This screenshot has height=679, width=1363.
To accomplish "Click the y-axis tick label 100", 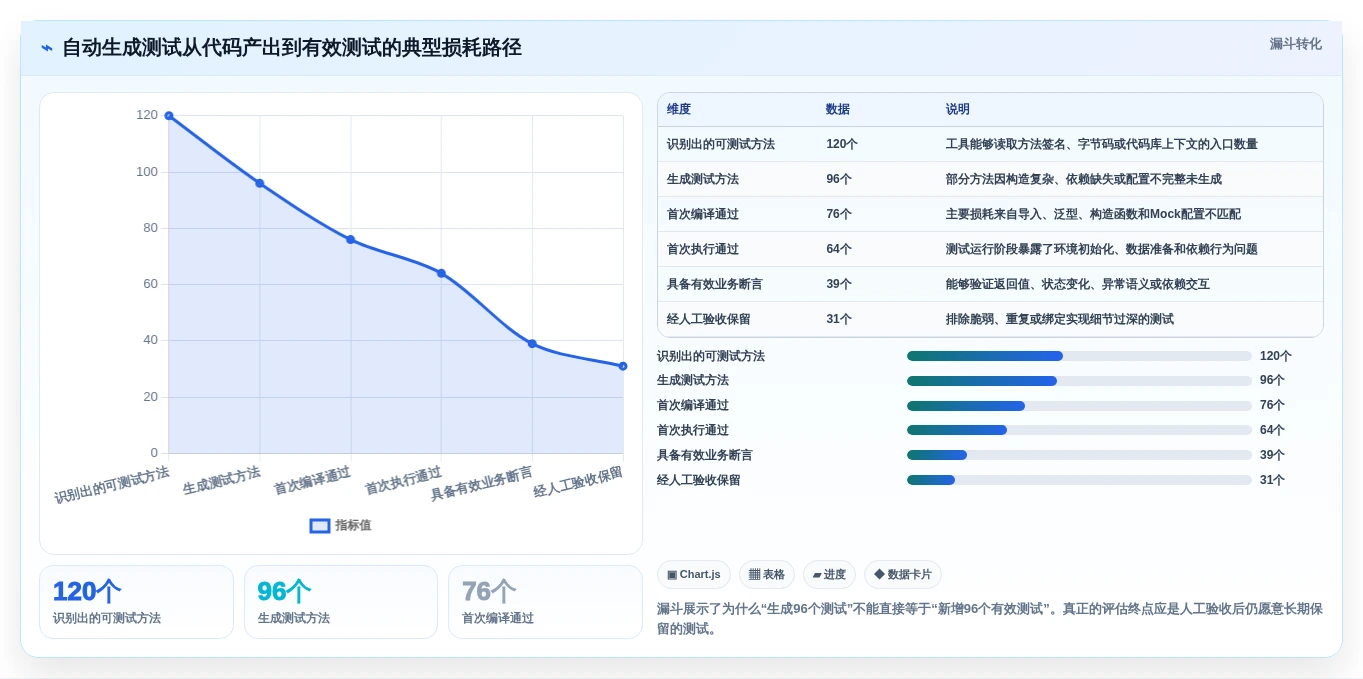I will coord(147,172).
